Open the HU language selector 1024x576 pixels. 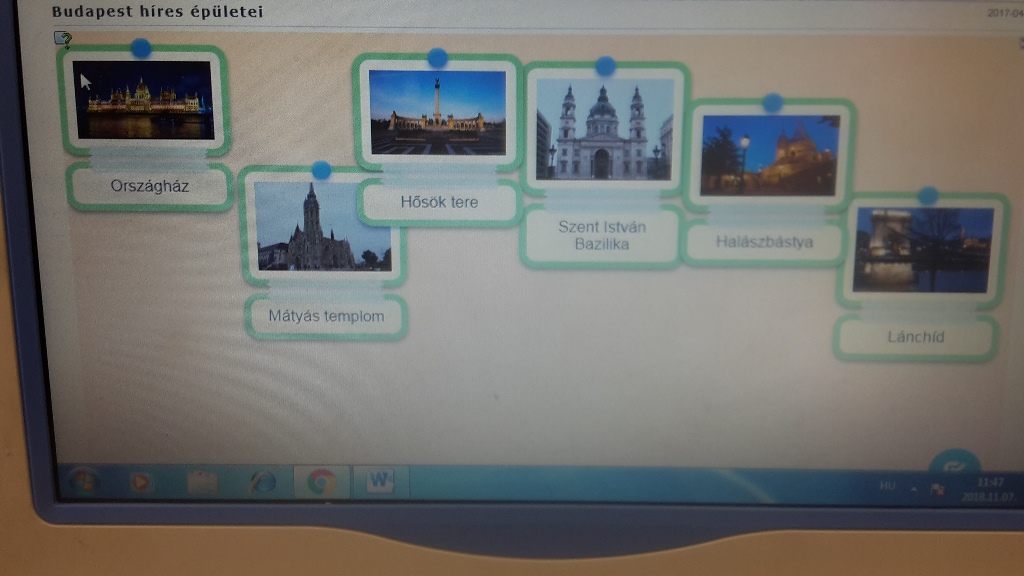click(x=888, y=487)
